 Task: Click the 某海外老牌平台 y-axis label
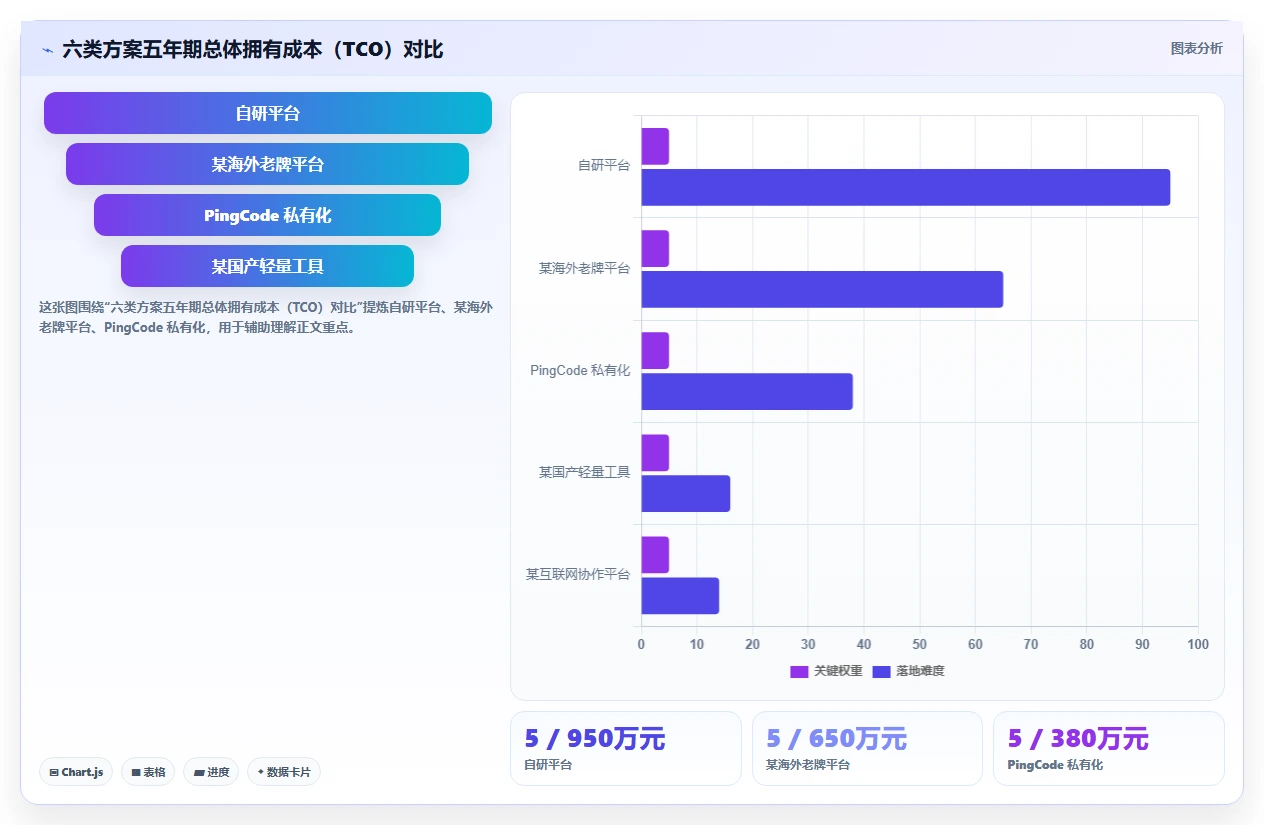click(585, 268)
